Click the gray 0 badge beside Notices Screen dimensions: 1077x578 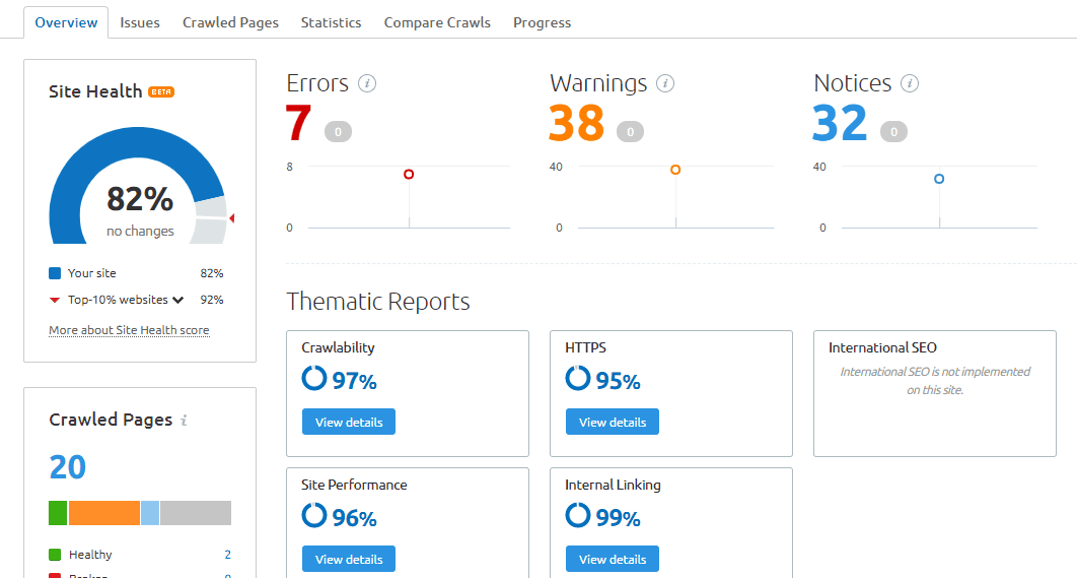pyautogui.click(x=894, y=132)
